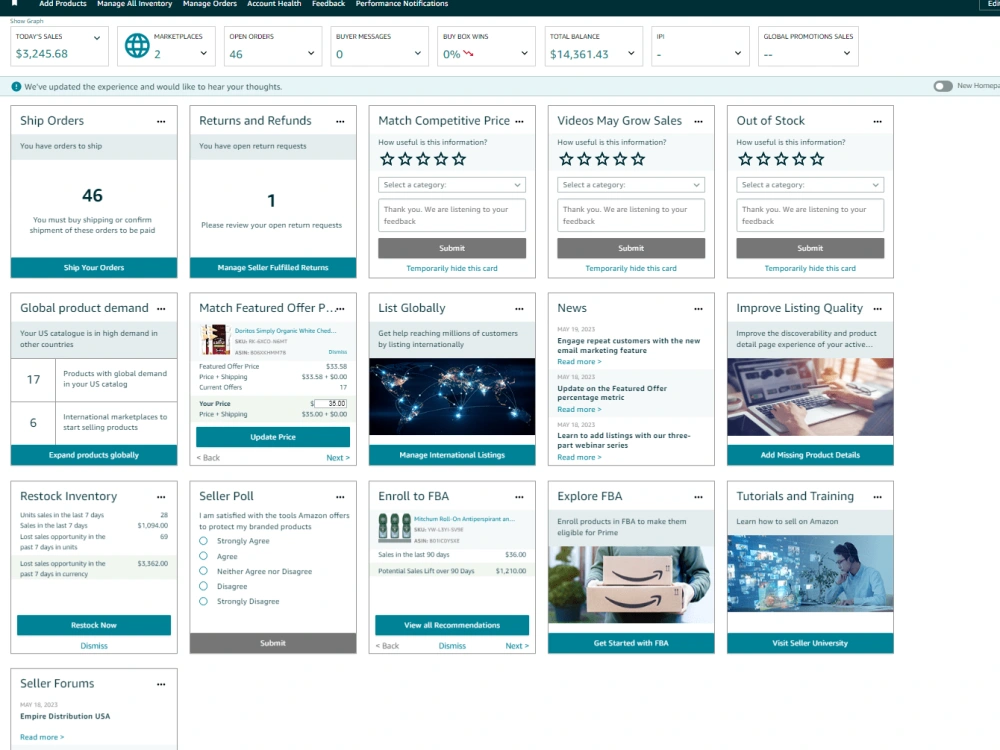This screenshot has height=750, width=1000.
Task: Select the Strongly Agree poll option
Action: coord(203,541)
